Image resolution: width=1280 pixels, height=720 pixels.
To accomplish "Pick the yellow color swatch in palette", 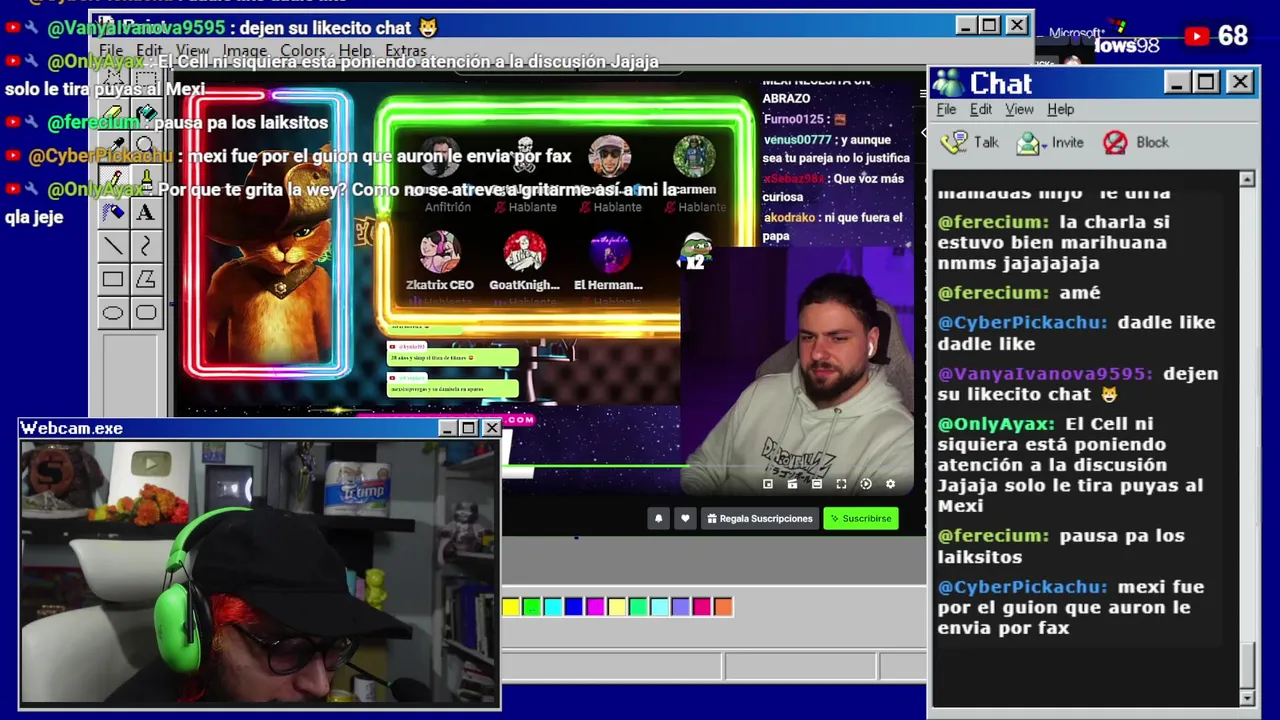I will click(x=511, y=606).
